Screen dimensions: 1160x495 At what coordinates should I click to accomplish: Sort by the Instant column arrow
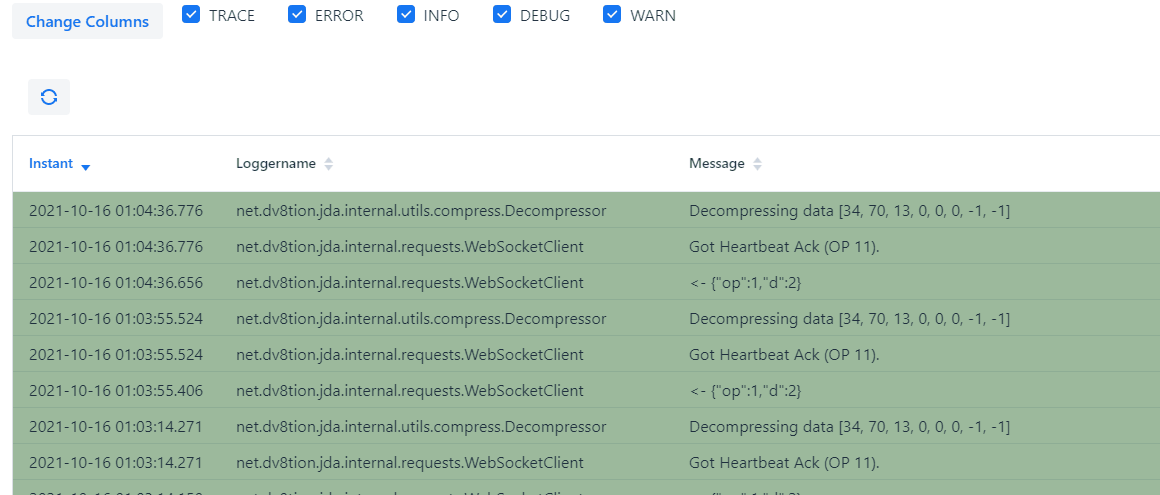[x=85, y=166]
